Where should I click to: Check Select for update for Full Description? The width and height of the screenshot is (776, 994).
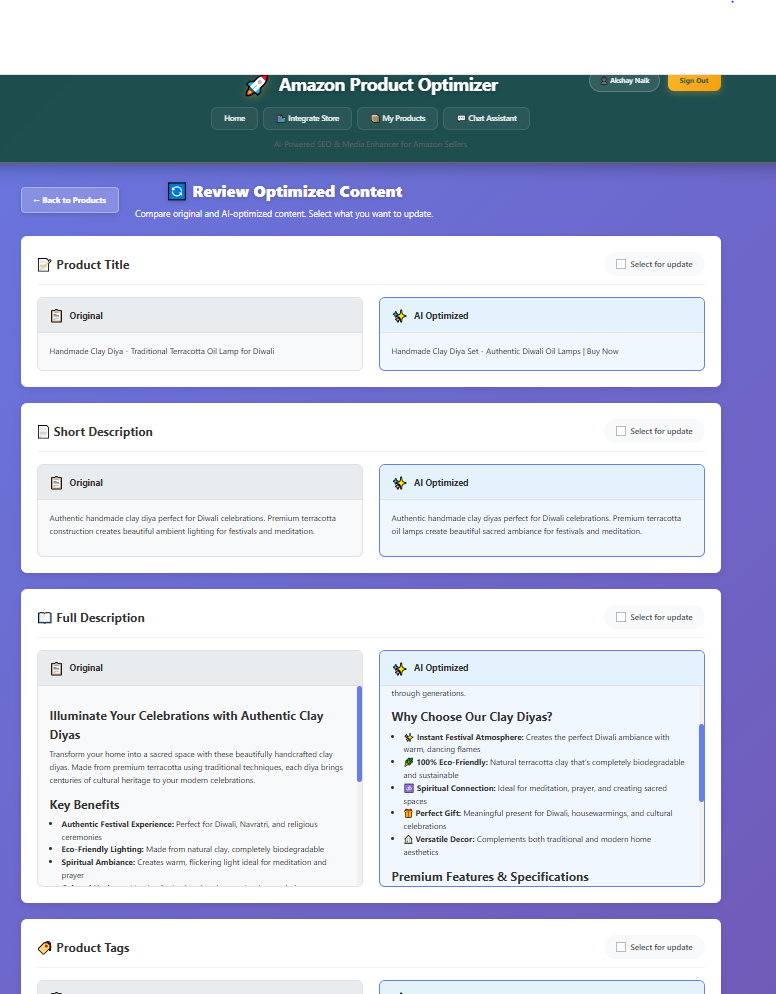point(621,617)
